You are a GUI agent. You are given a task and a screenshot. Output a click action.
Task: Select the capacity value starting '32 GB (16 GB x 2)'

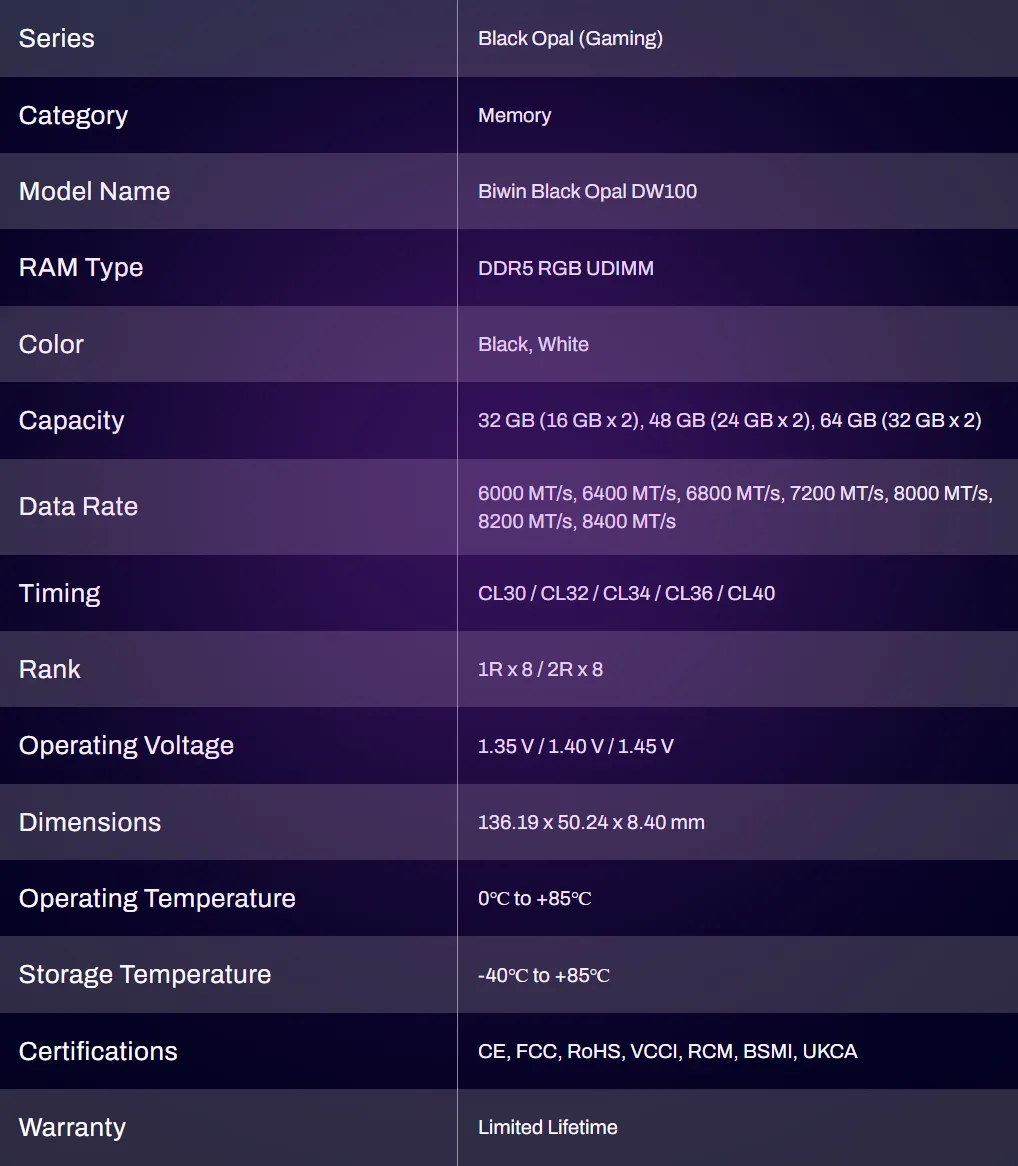coord(729,421)
